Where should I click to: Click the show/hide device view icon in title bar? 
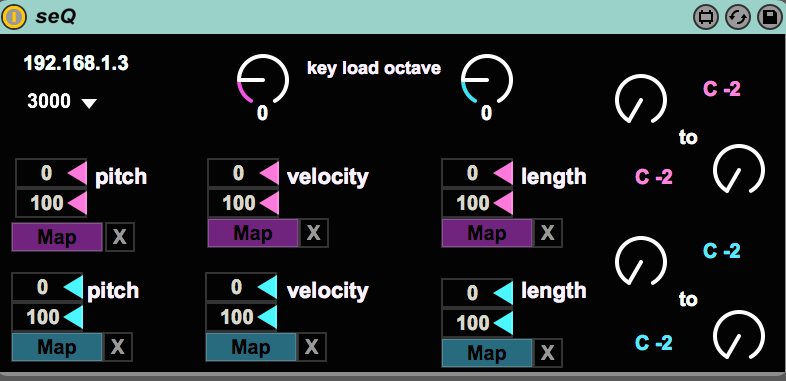tap(706, 17)
